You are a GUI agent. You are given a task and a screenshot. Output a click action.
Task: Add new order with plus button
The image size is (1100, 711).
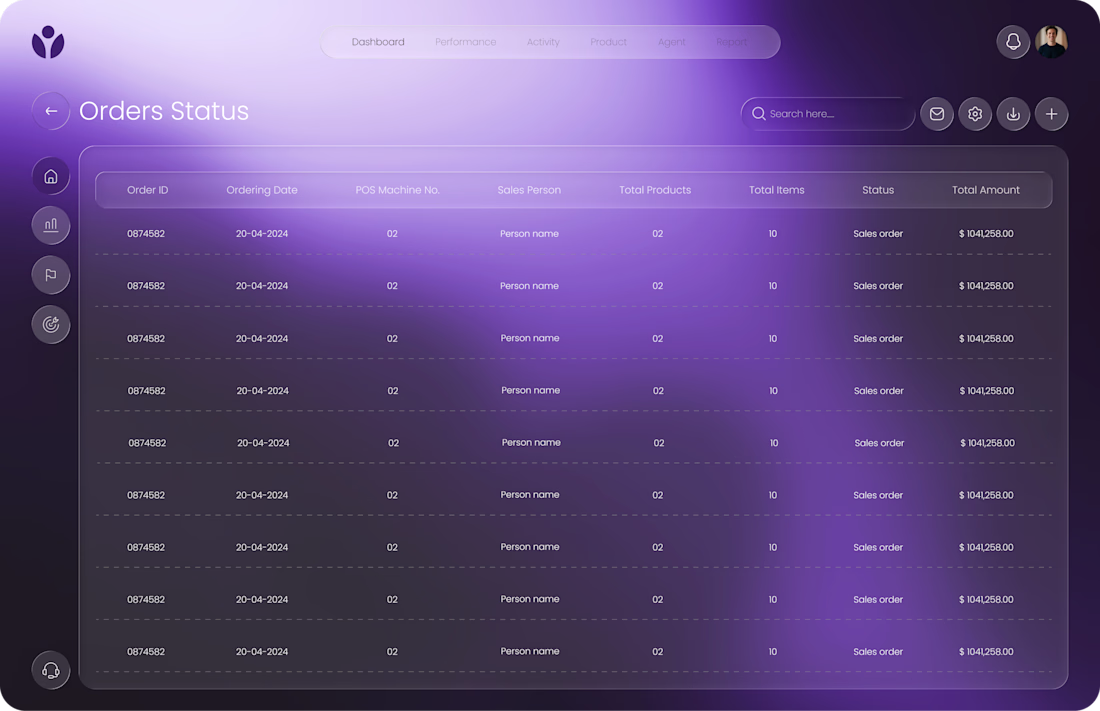pos(1051,114)
